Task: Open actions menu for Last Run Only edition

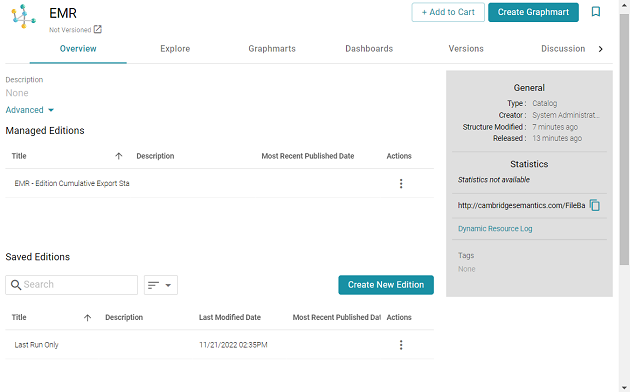Action: (x=401, y=345)
